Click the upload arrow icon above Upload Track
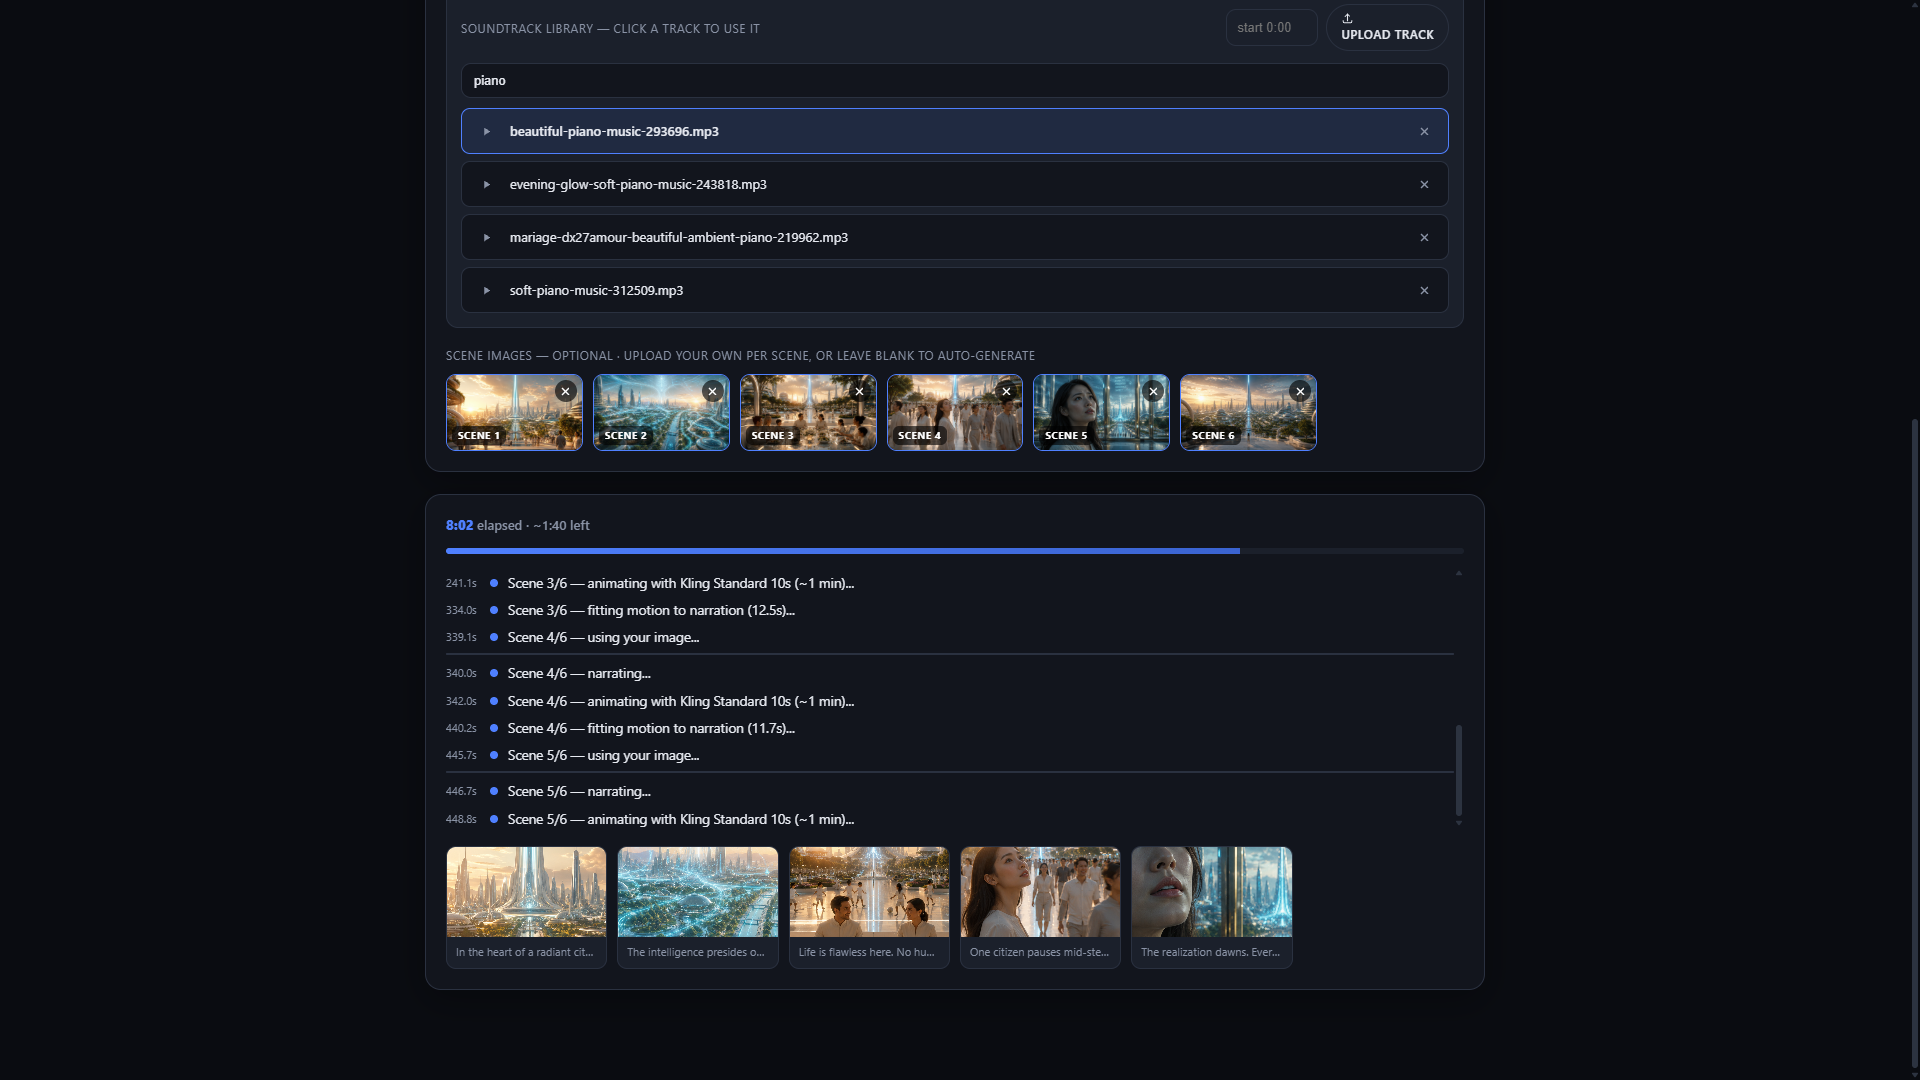 (1347, 18)
